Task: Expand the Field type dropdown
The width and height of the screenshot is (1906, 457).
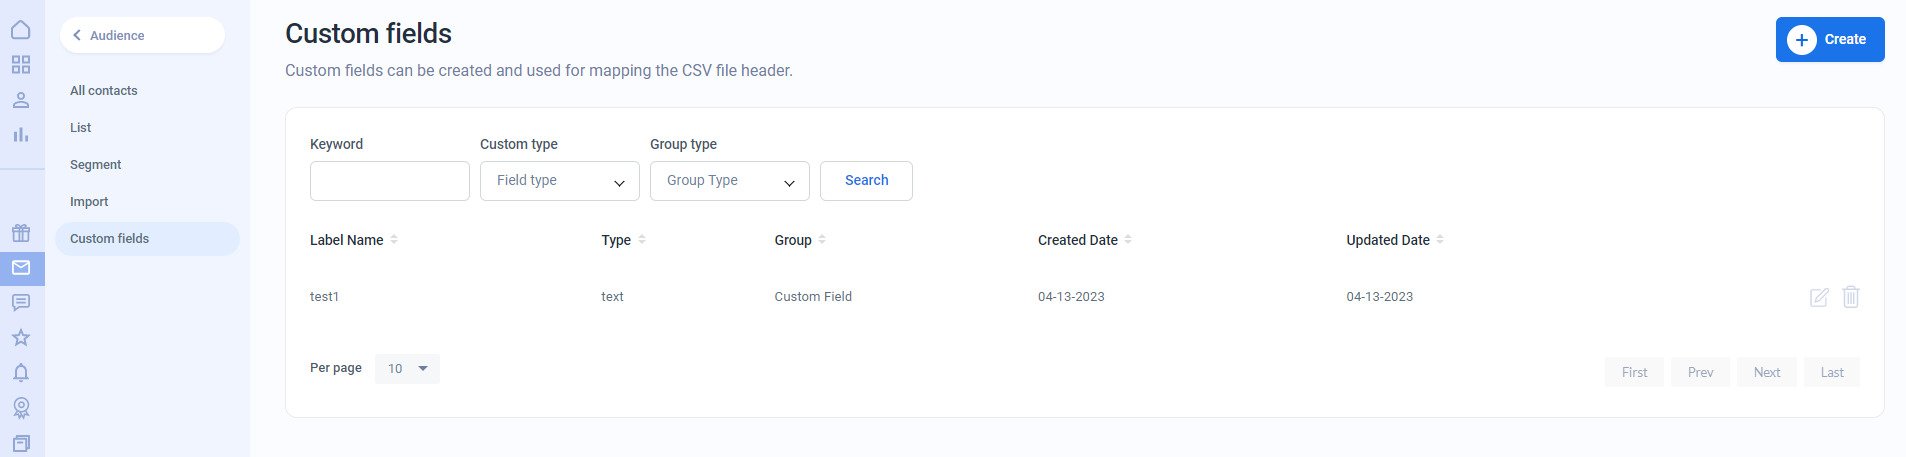Action: click(x=560, y=181)
